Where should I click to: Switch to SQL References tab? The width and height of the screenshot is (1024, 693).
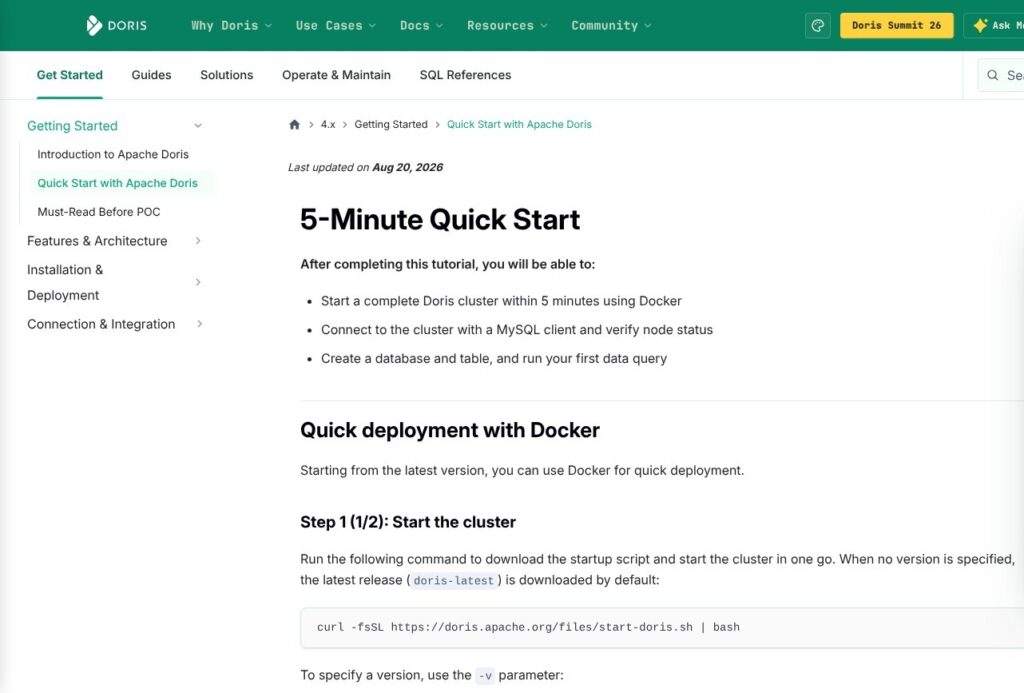pos(466,75)
